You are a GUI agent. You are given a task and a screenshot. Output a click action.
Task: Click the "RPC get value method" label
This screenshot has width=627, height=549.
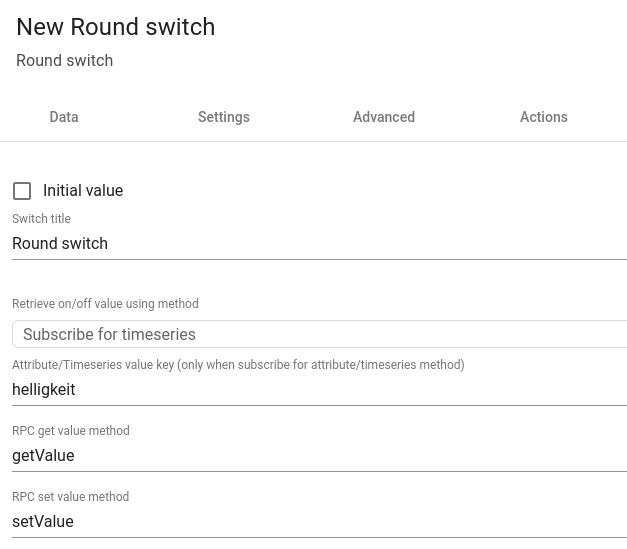(x=71, y=431)
